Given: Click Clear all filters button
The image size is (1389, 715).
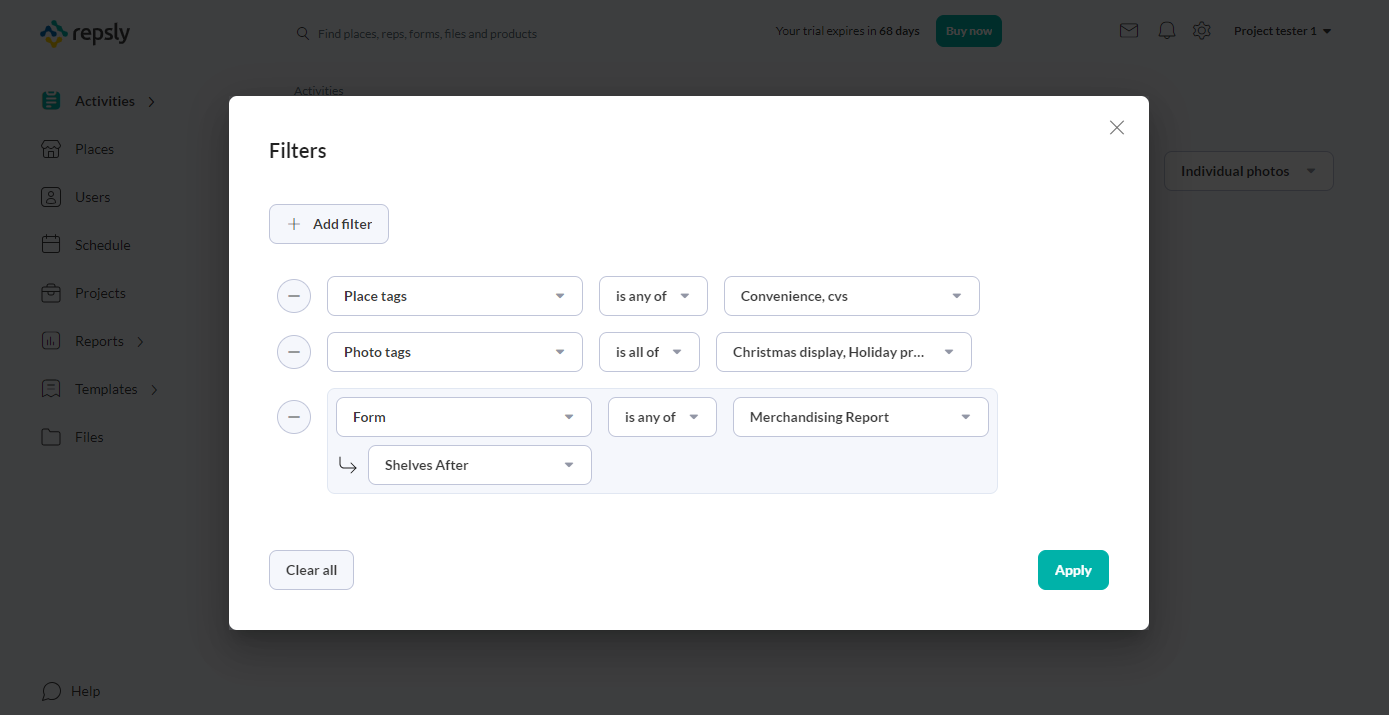Looking at the screenshot, I should (311, 570).
